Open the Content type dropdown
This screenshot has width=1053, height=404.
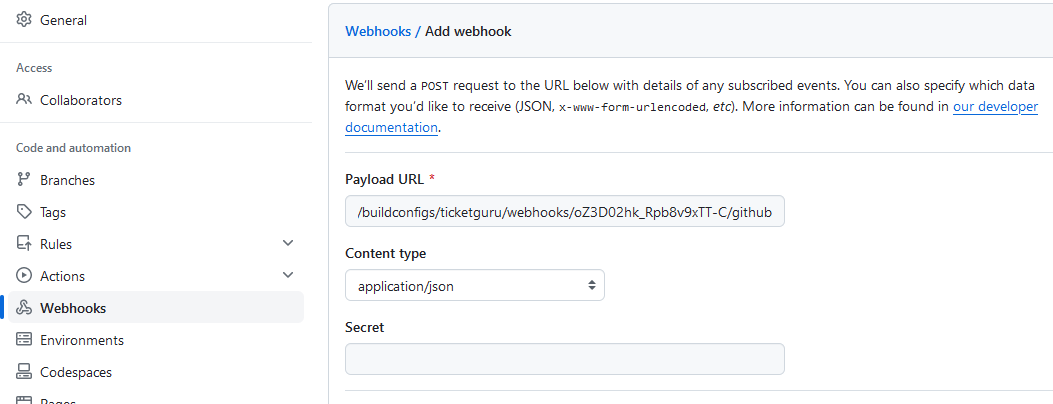tap(474, 286)
